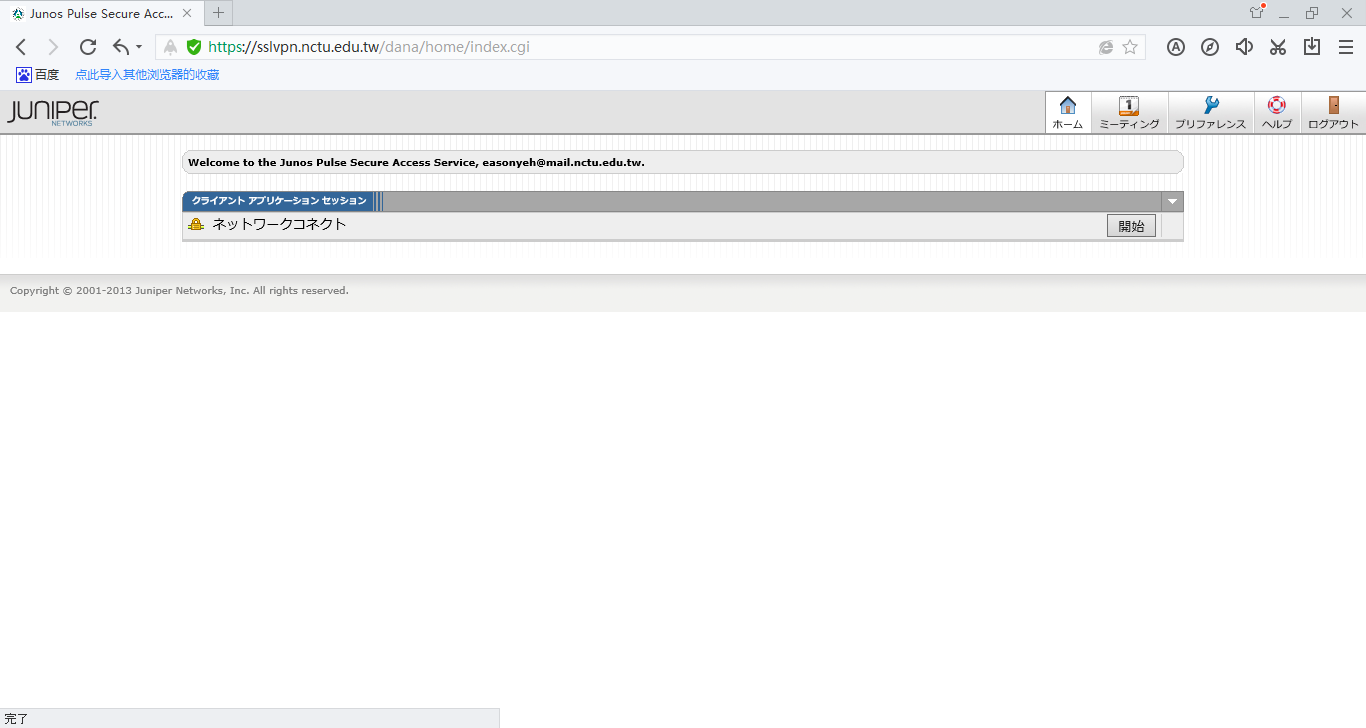The height and width of the screenshot is (728, 1366).
Task: Go to the ホーム (Home) page
Action: 1068,112
